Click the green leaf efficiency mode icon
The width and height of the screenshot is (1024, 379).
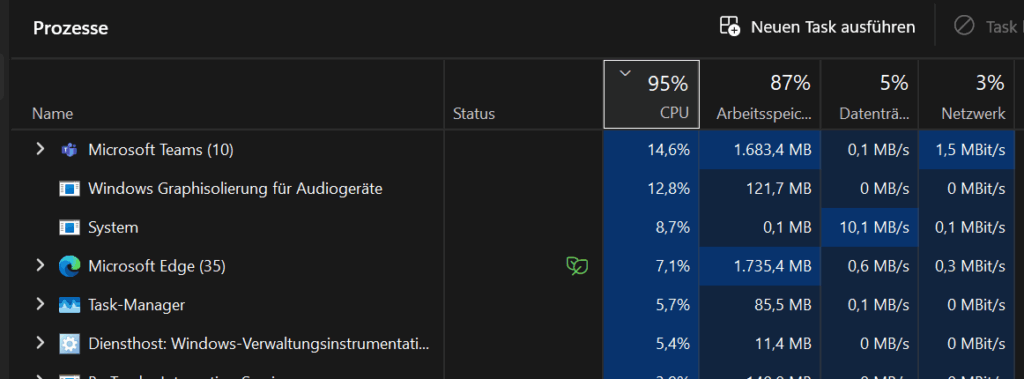pyautogui.click(x=577, y=266)
